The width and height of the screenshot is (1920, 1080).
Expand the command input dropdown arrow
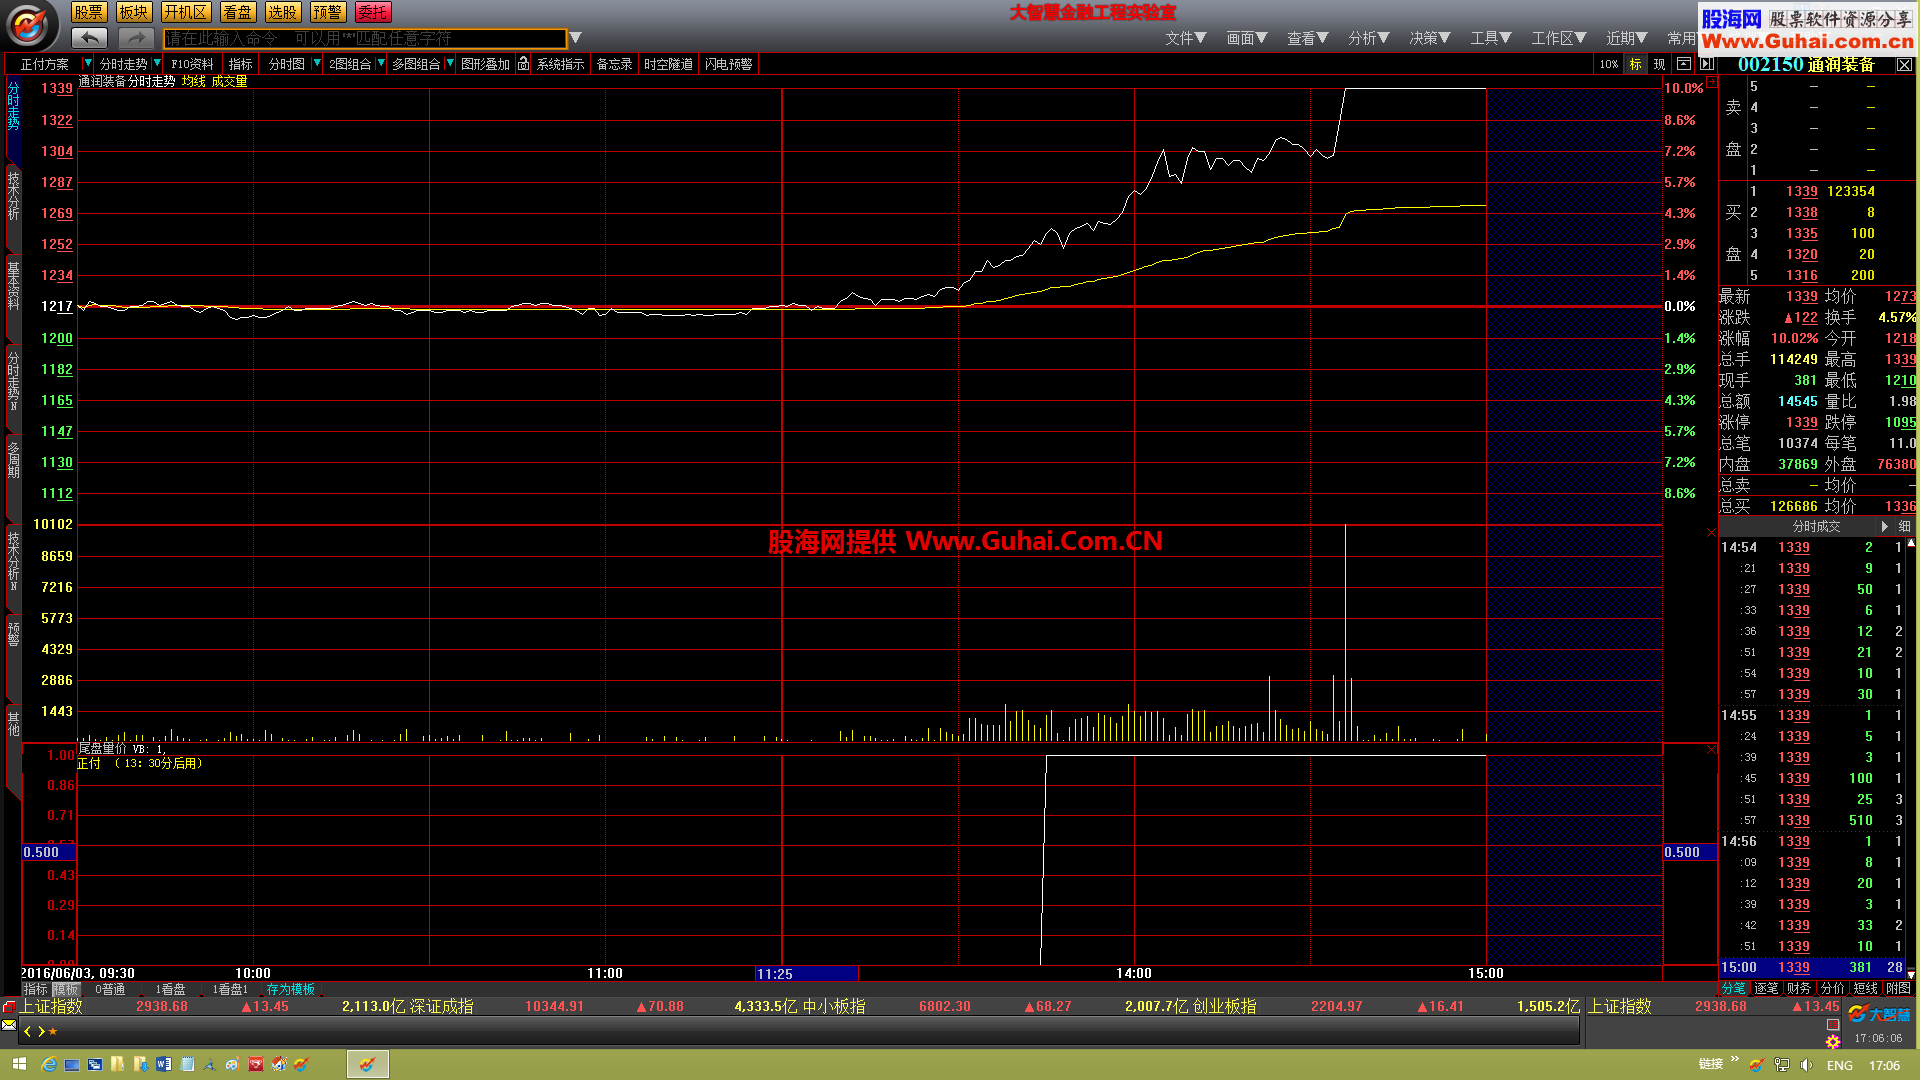575,38
